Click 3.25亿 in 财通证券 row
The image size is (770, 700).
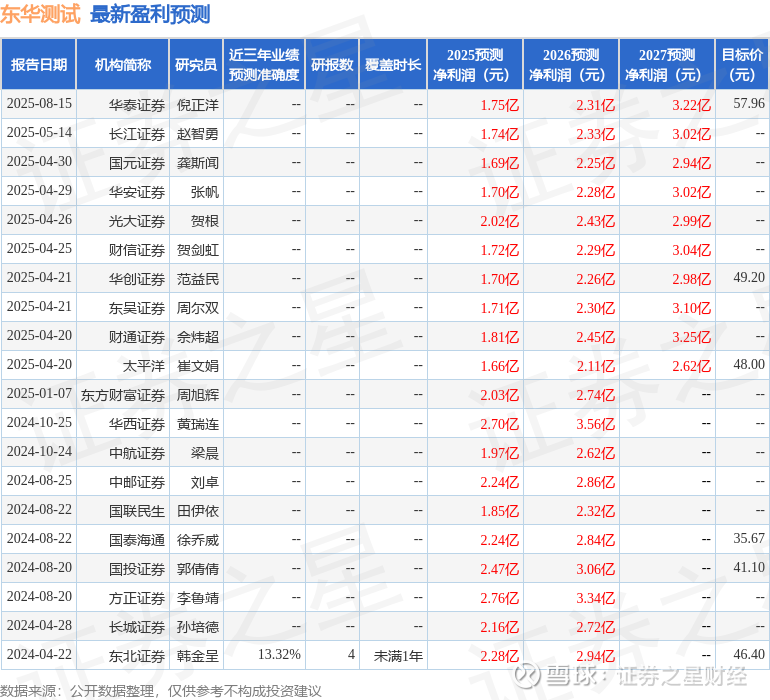tap(691, 337)
